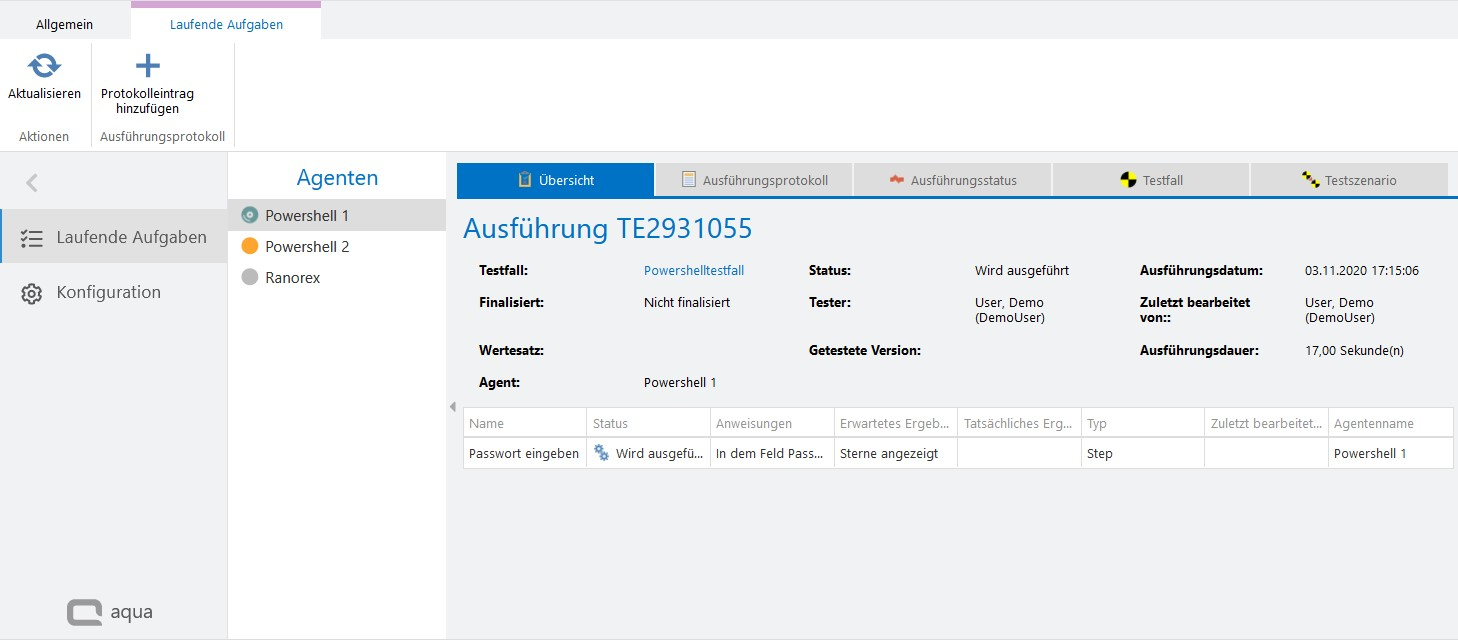Click the orange Powershell 2 status icon
The image size is (1458, 640).
250,246
